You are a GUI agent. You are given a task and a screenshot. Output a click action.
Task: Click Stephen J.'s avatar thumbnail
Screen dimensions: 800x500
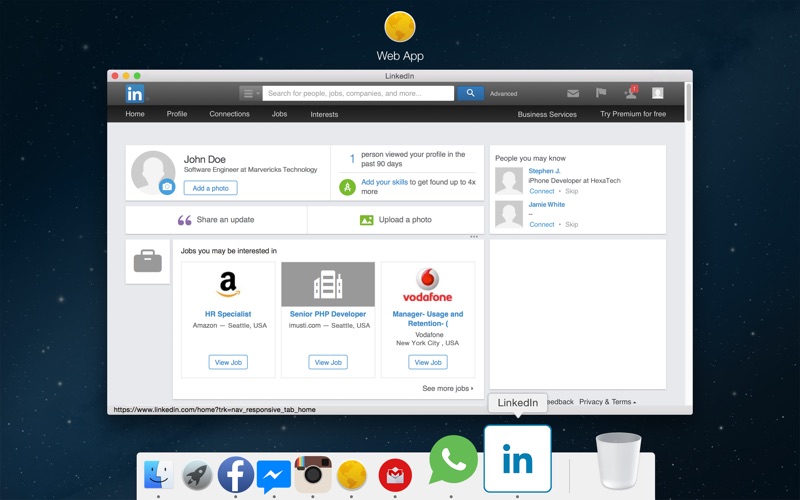click(x=509, y=181)
